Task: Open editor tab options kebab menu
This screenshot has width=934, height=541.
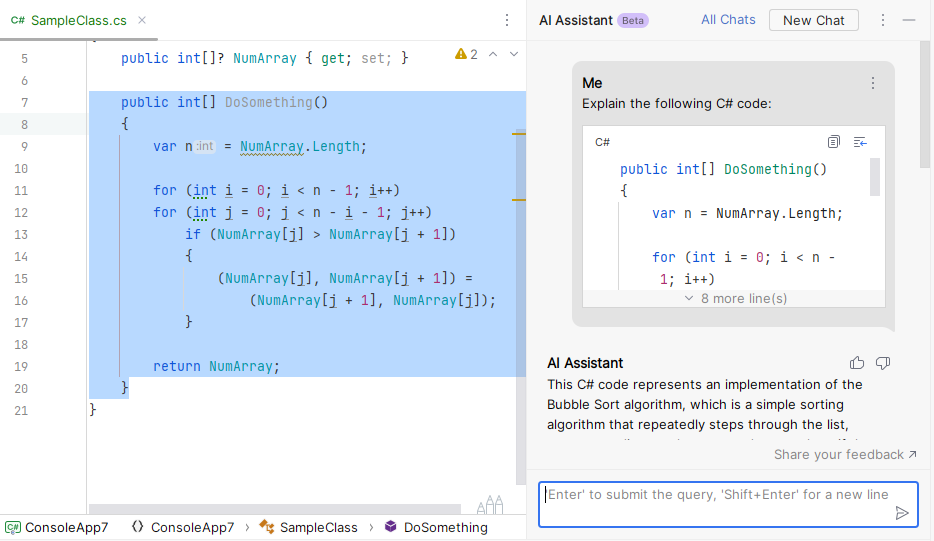Action: [x=507, y=20]
